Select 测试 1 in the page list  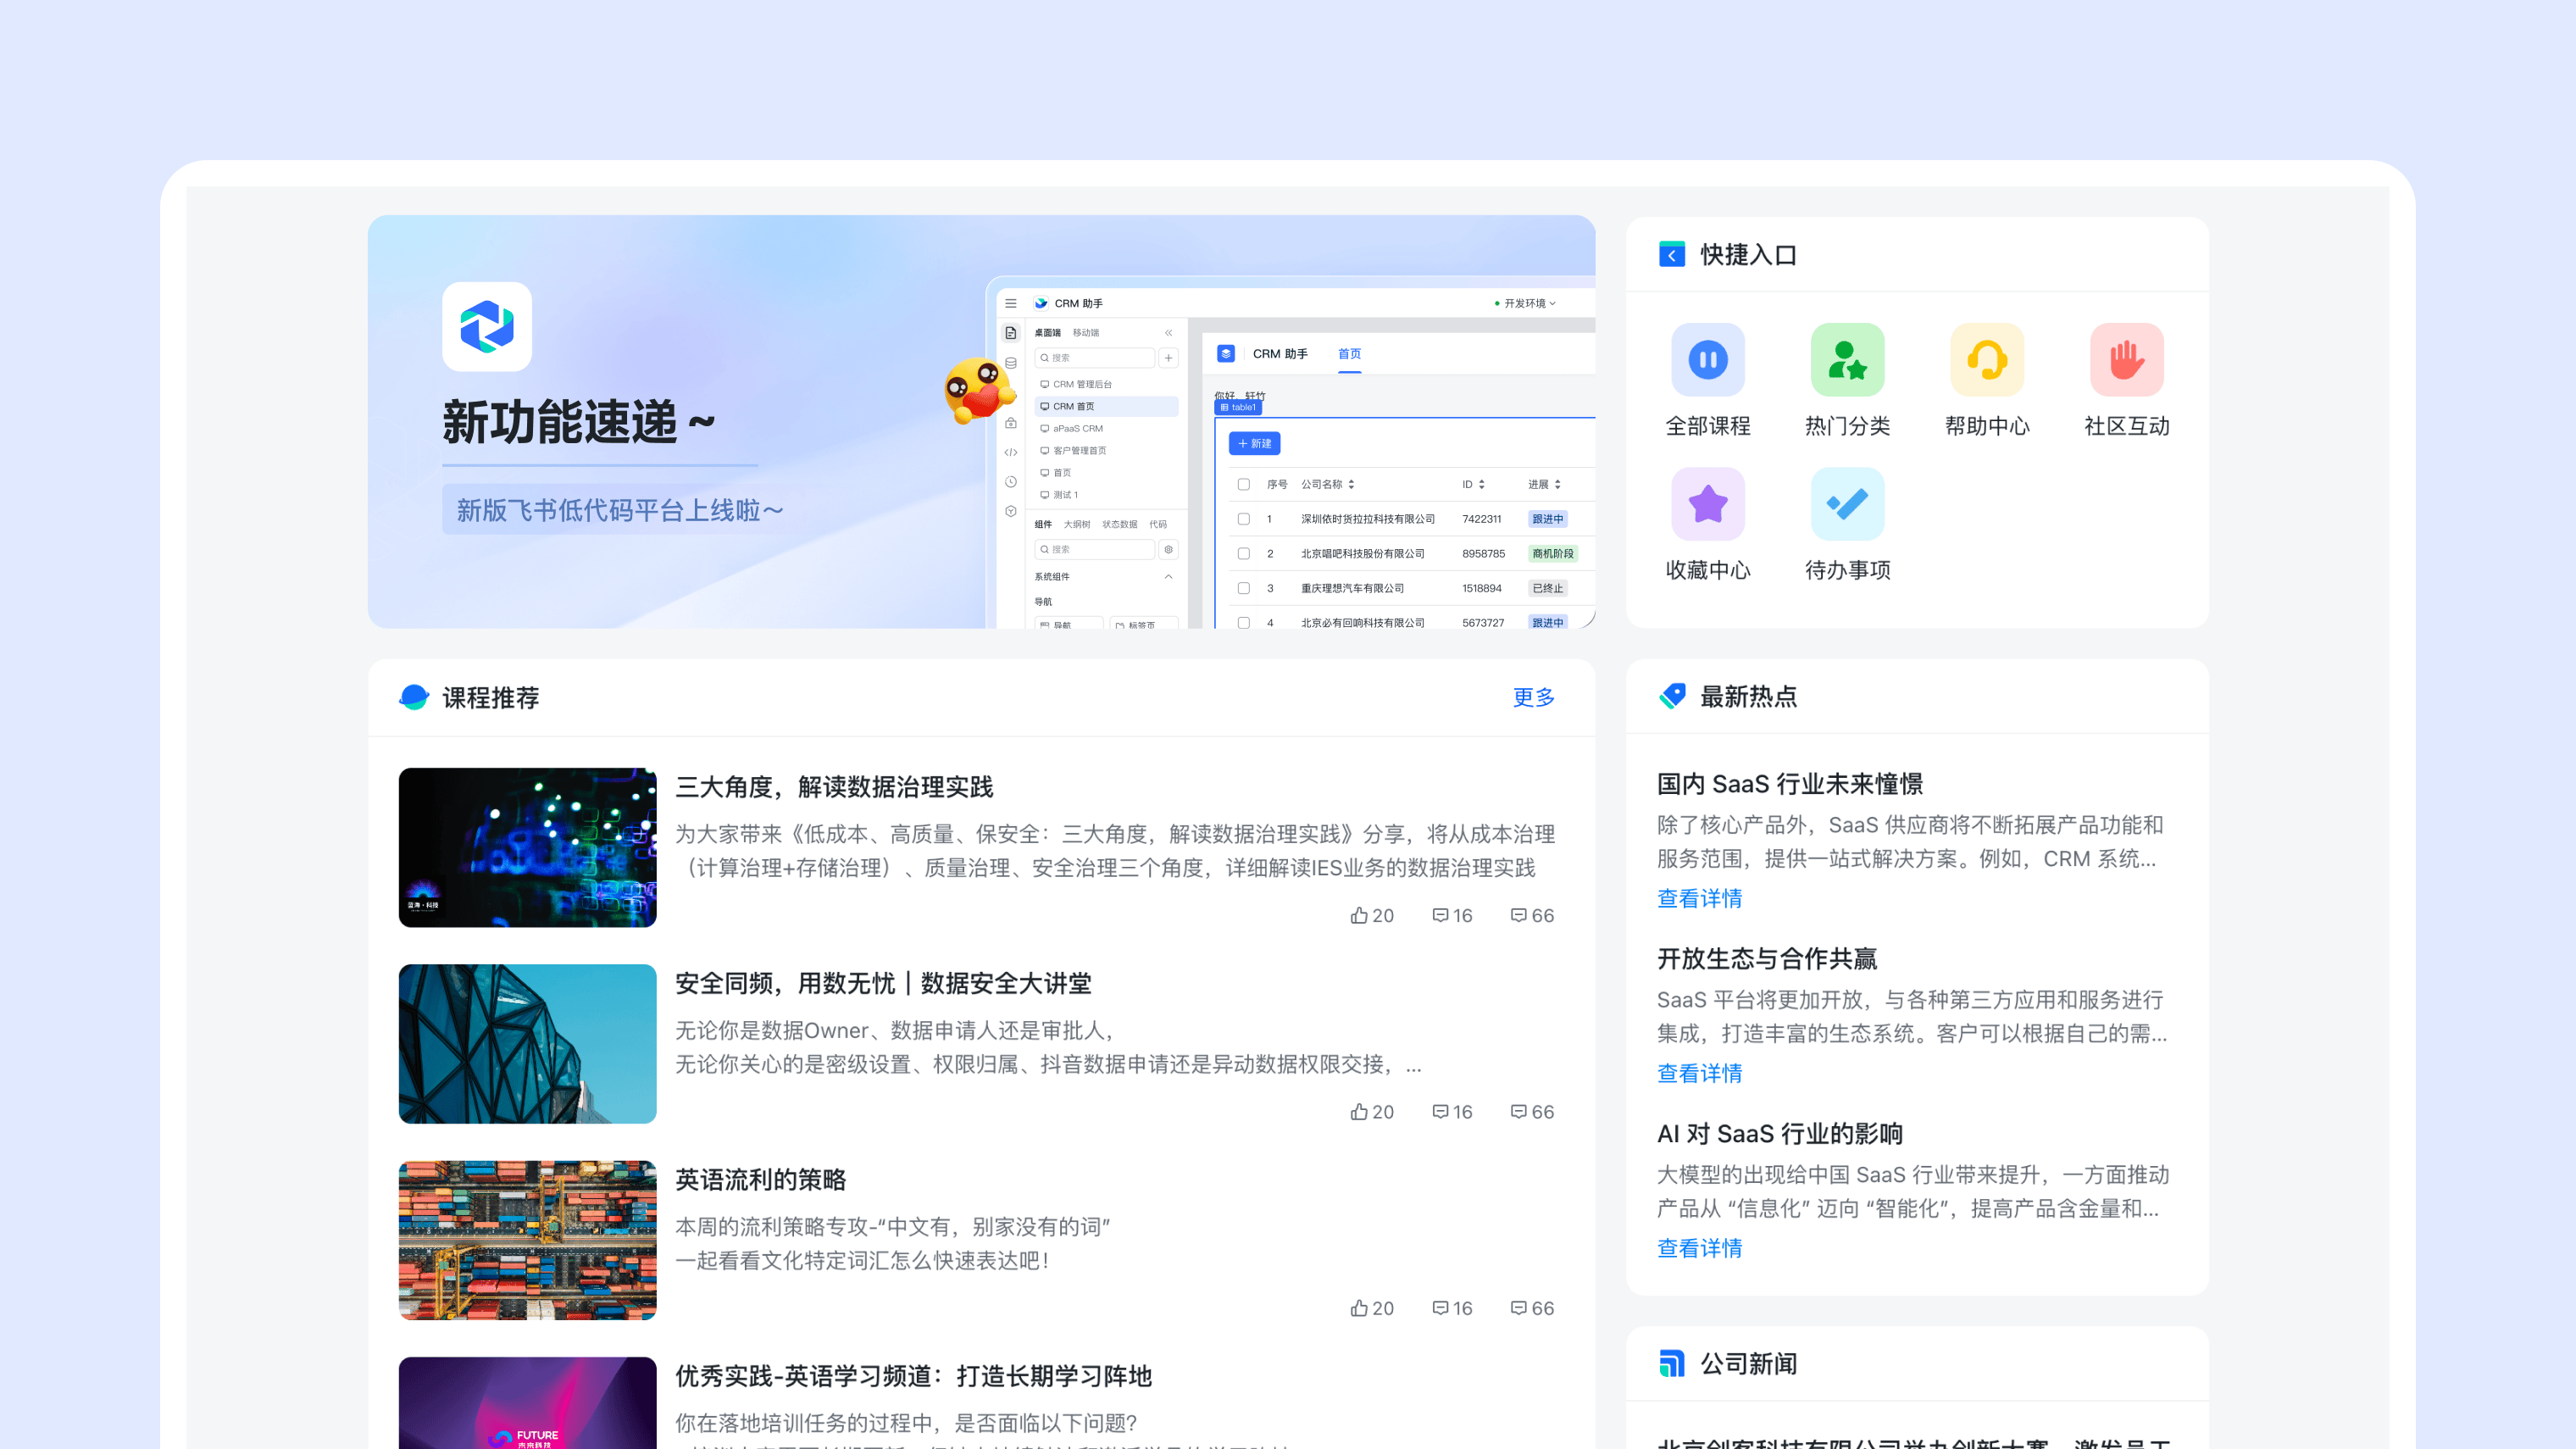tap(1107, 494)
